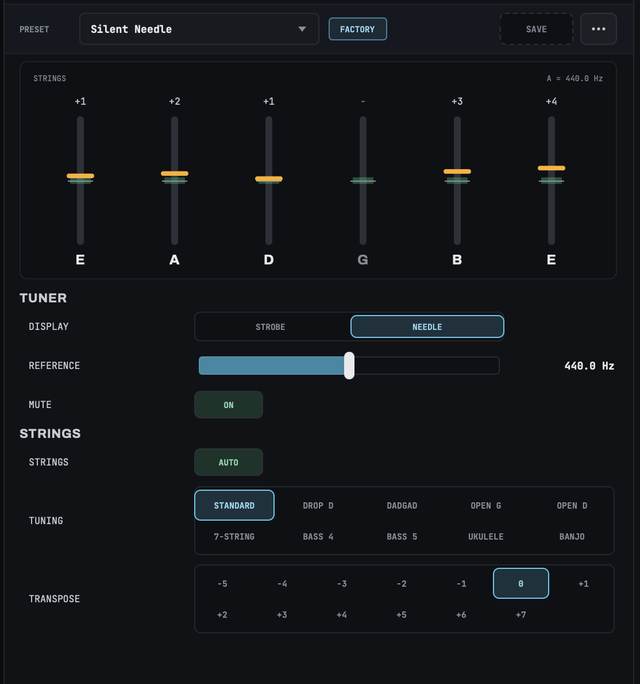This screenshot has width=640, height=684.
Task: Select 7-STRING tuning
Action: pyautogui.click(x=234, y=537)
